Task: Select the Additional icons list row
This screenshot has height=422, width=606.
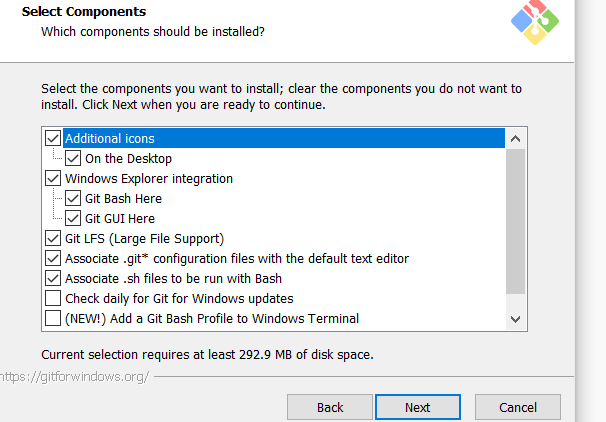Action: point(280,138)
